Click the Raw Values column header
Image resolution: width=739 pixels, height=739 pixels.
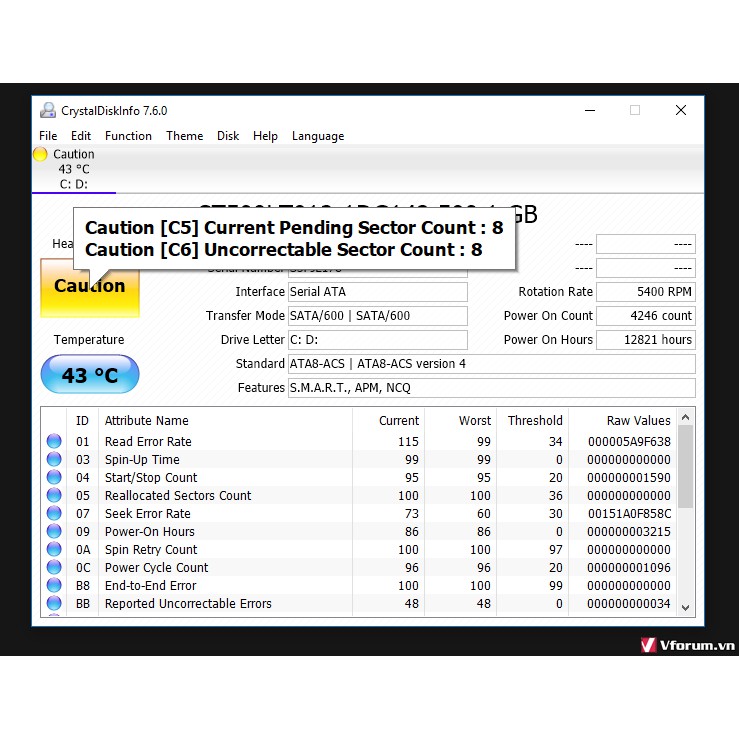638,421
